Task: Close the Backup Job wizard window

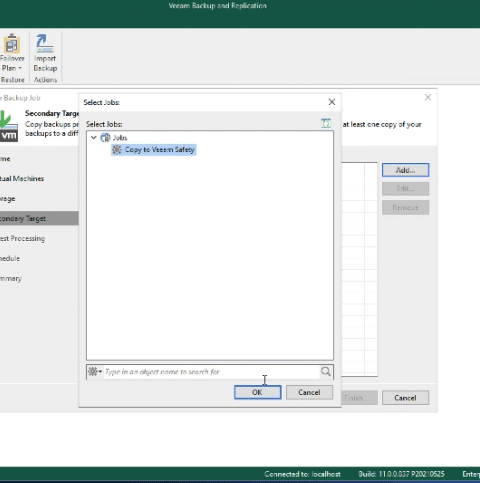Action: [428, 97]
